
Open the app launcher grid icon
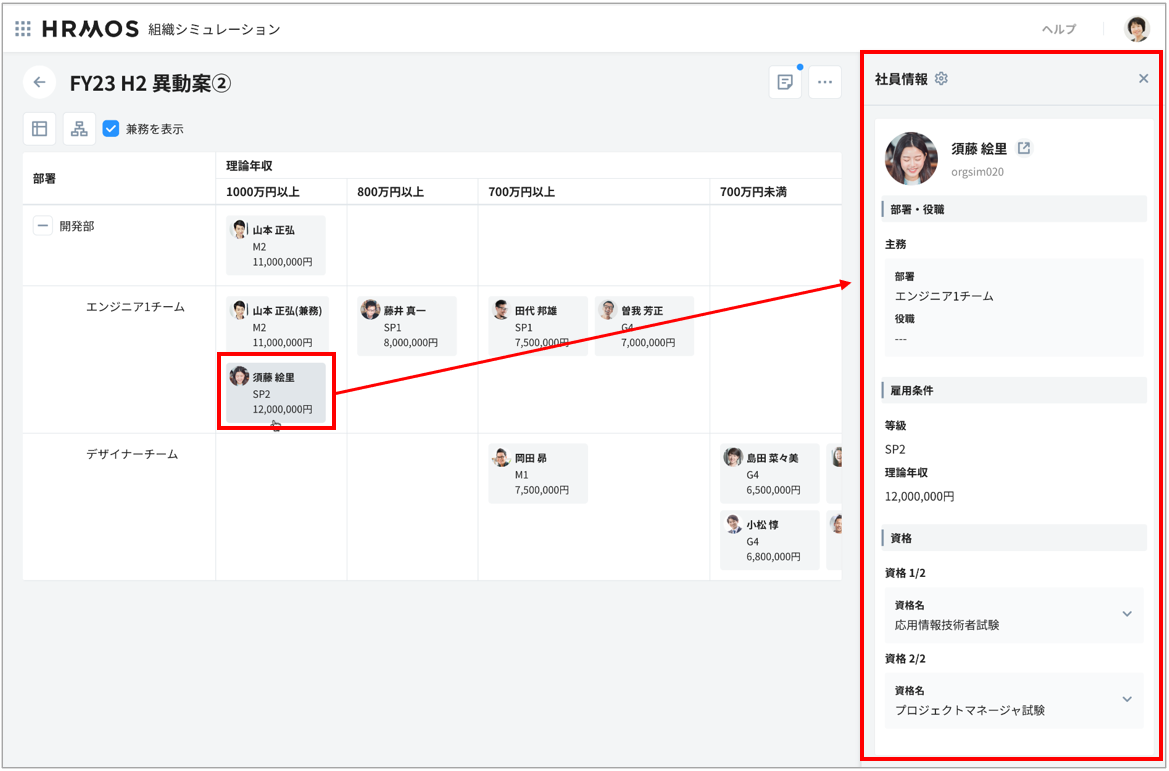coord(23,29)
